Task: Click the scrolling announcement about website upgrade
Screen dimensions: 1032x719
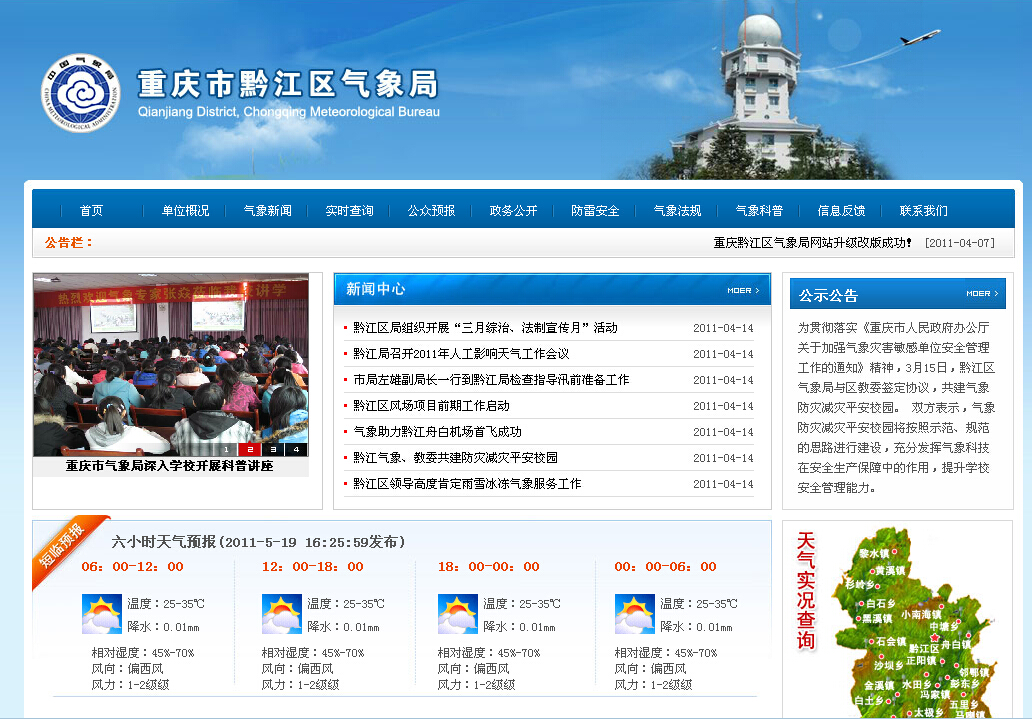Action: point(812,243)
